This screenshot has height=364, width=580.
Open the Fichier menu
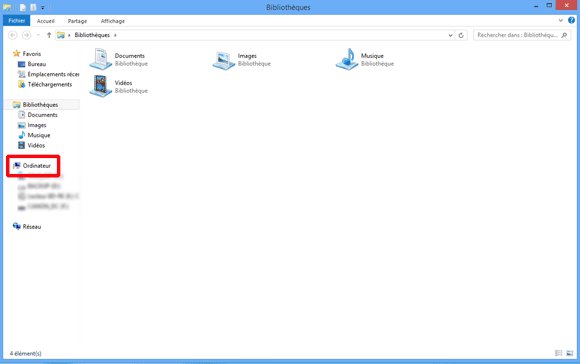17,21
